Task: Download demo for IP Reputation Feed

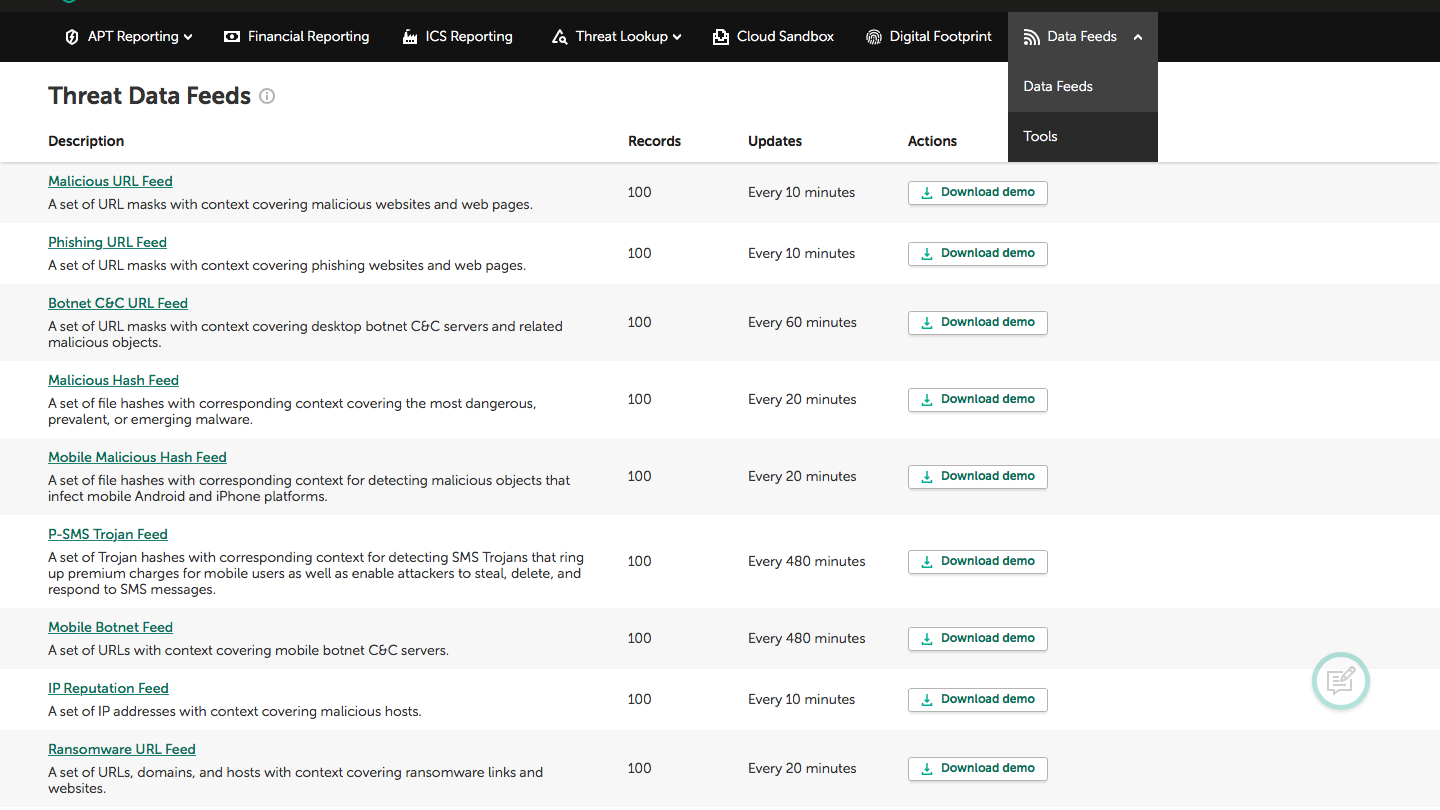Action: click(977, 699)
